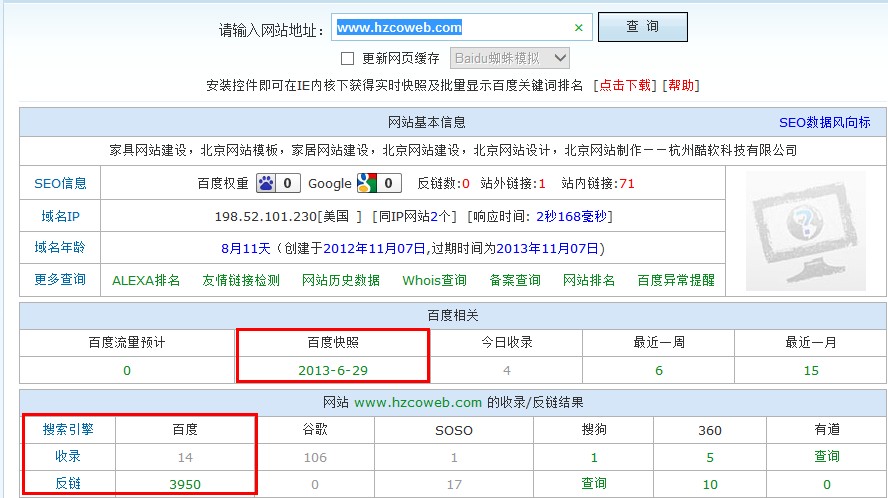Screen dimensions: 888x498
Task: Click the SOSO column header
Action: pos(454,431)
